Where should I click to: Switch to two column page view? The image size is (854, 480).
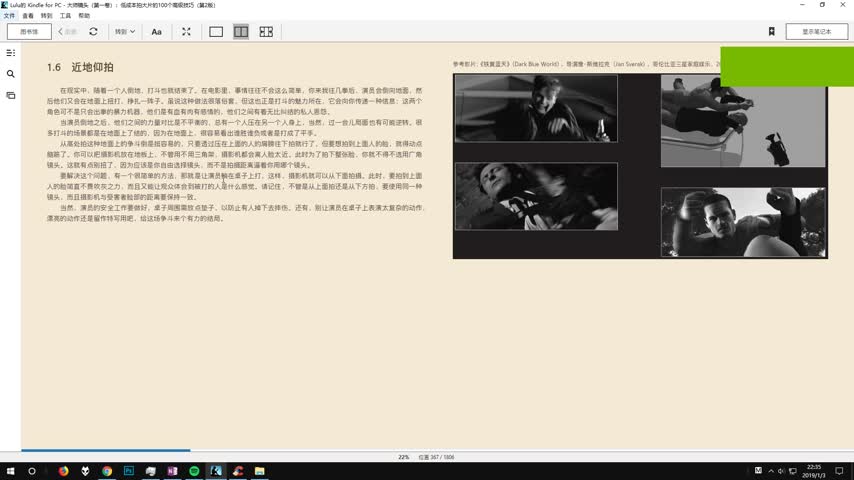click(x=241, y=32)
